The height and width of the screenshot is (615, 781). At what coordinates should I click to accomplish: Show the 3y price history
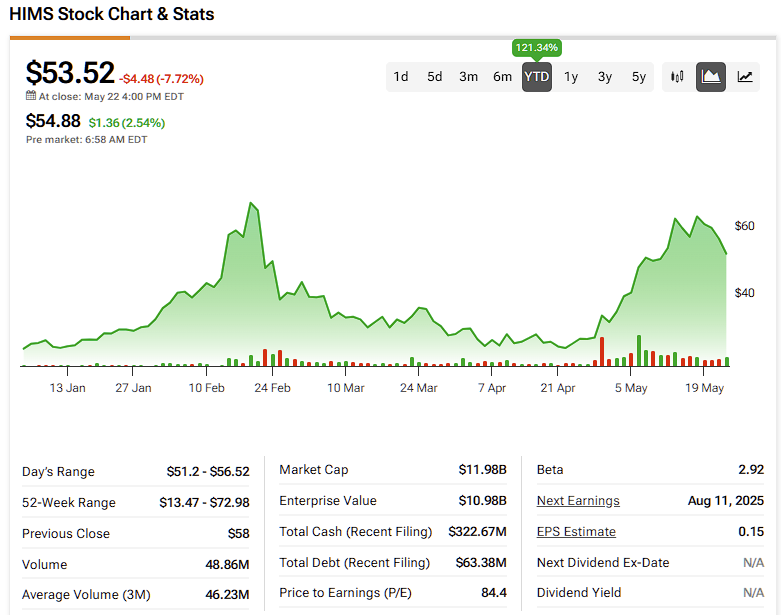605,77
